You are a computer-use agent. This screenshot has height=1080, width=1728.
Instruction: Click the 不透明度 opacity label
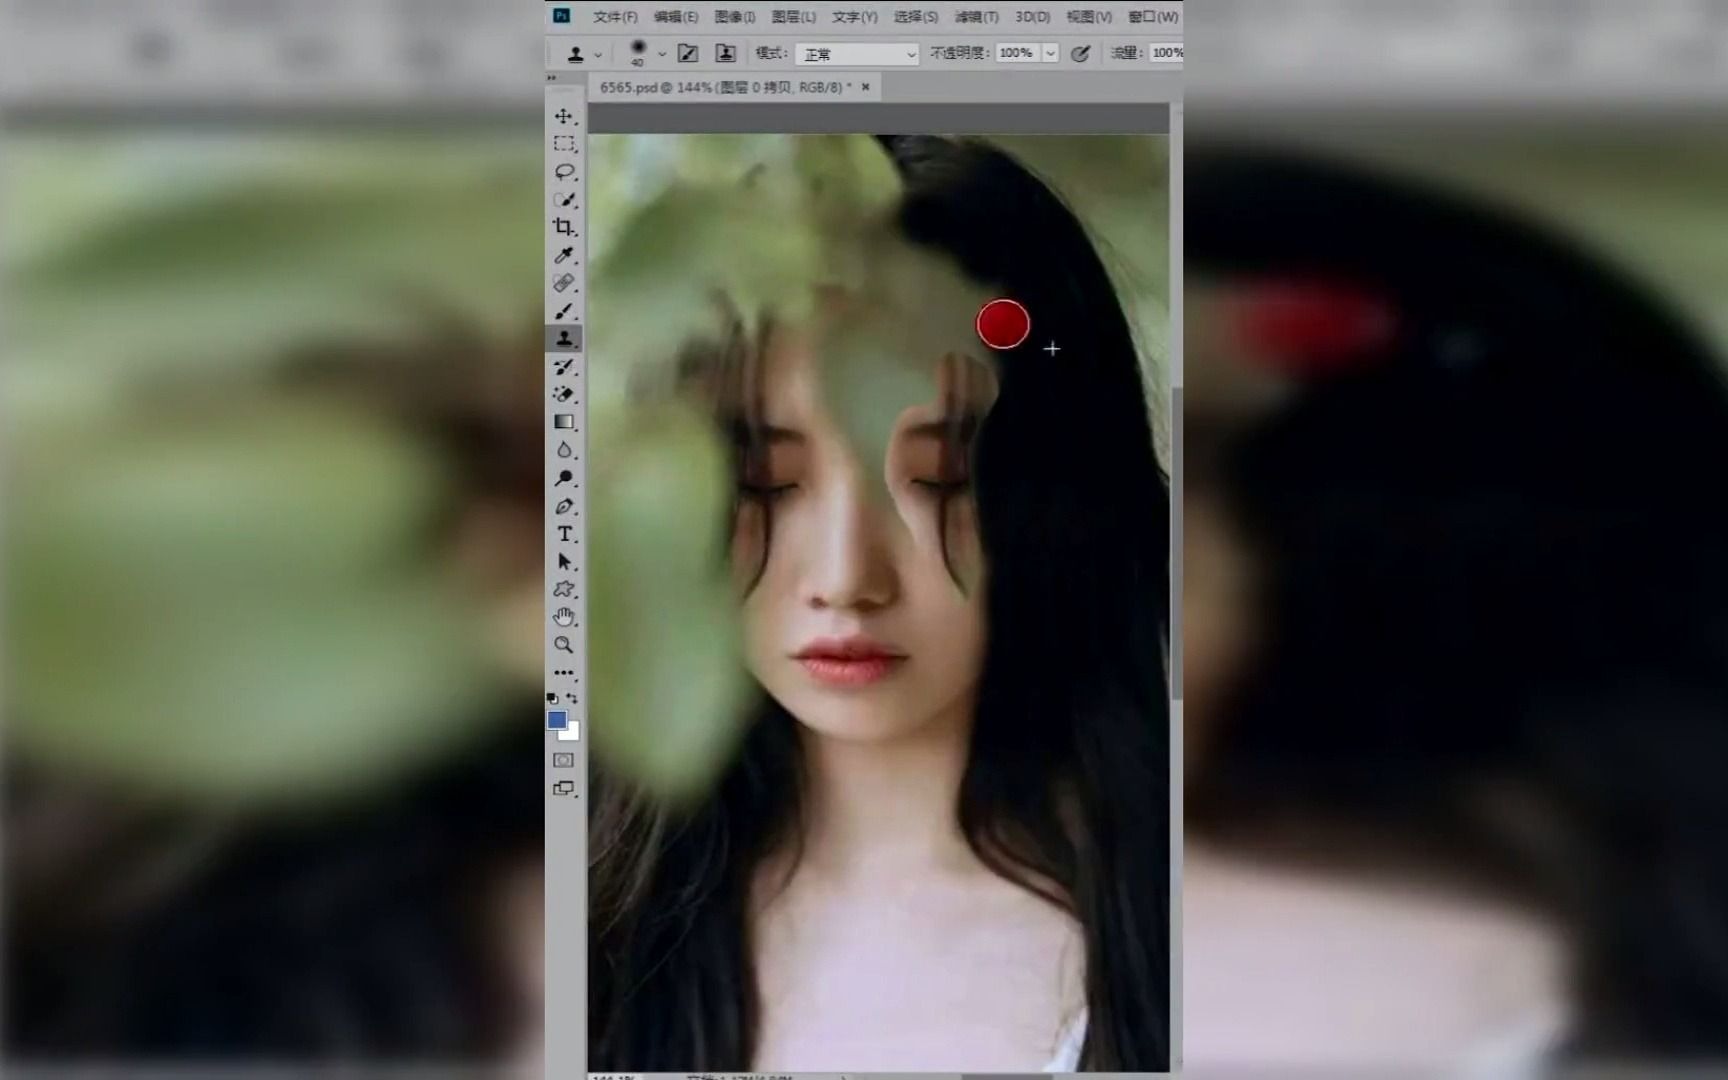point(959,53)
